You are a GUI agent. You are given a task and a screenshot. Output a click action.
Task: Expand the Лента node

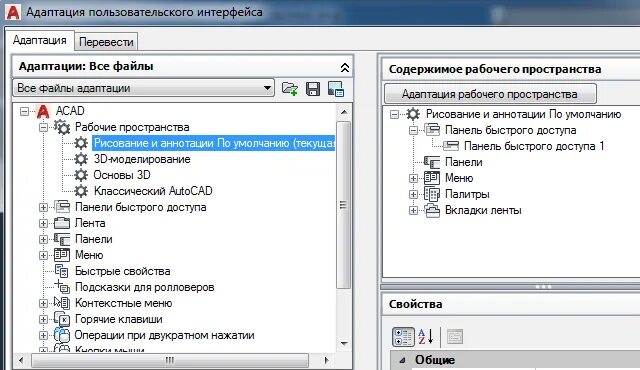43,223
